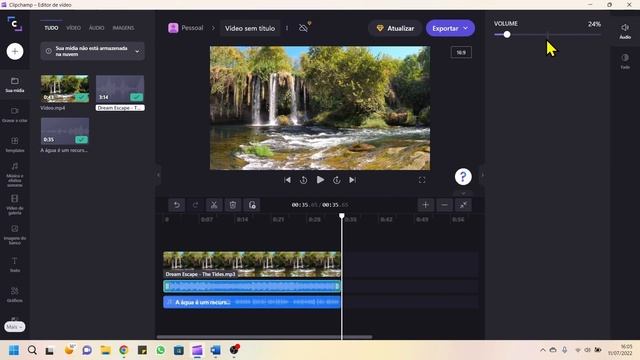This screenshot has width=640, height=360.
Task: Rewind five seconds in the preview
Action: coord(304,180)
